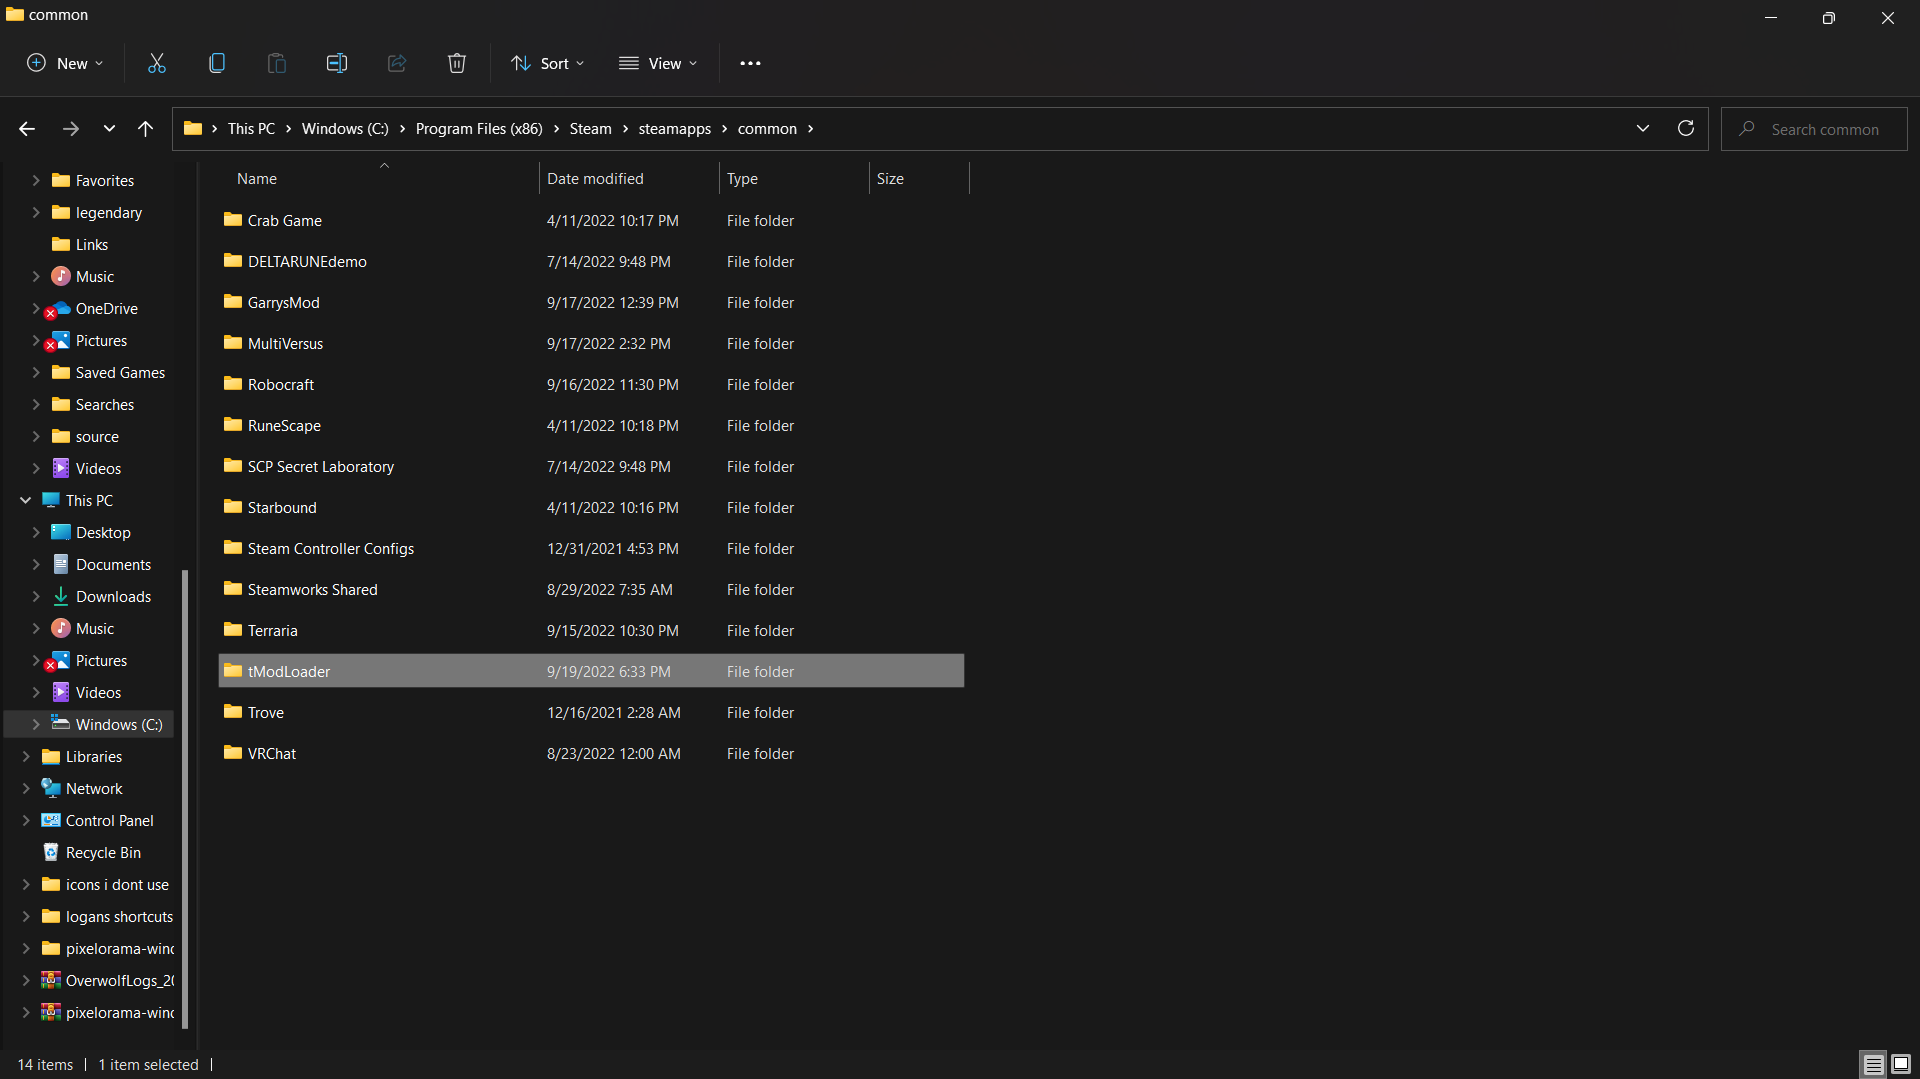The width and height of the screenshot is (1920, 1079).
Task: Click the Delete trash can icon
Action: pos(457,63)
